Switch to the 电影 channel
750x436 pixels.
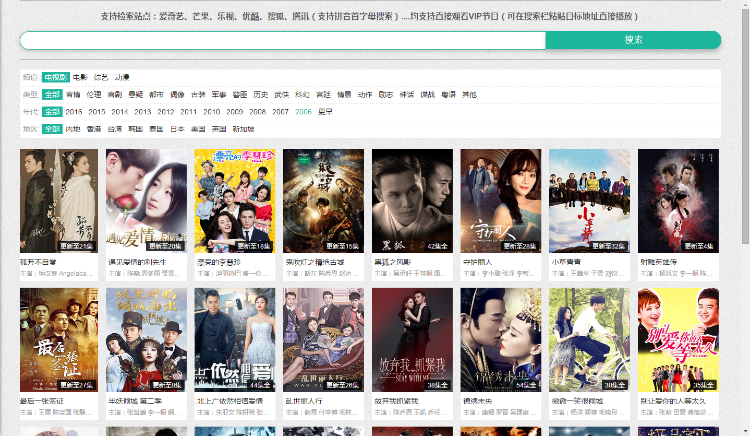coord(80,77)
